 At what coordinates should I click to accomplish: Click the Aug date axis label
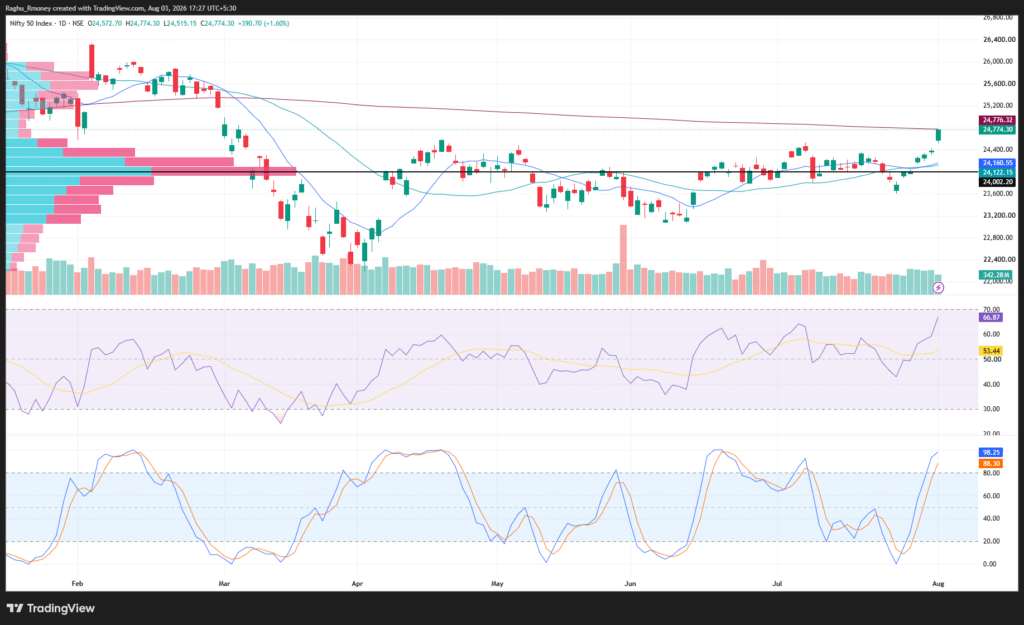pos(938,583)
